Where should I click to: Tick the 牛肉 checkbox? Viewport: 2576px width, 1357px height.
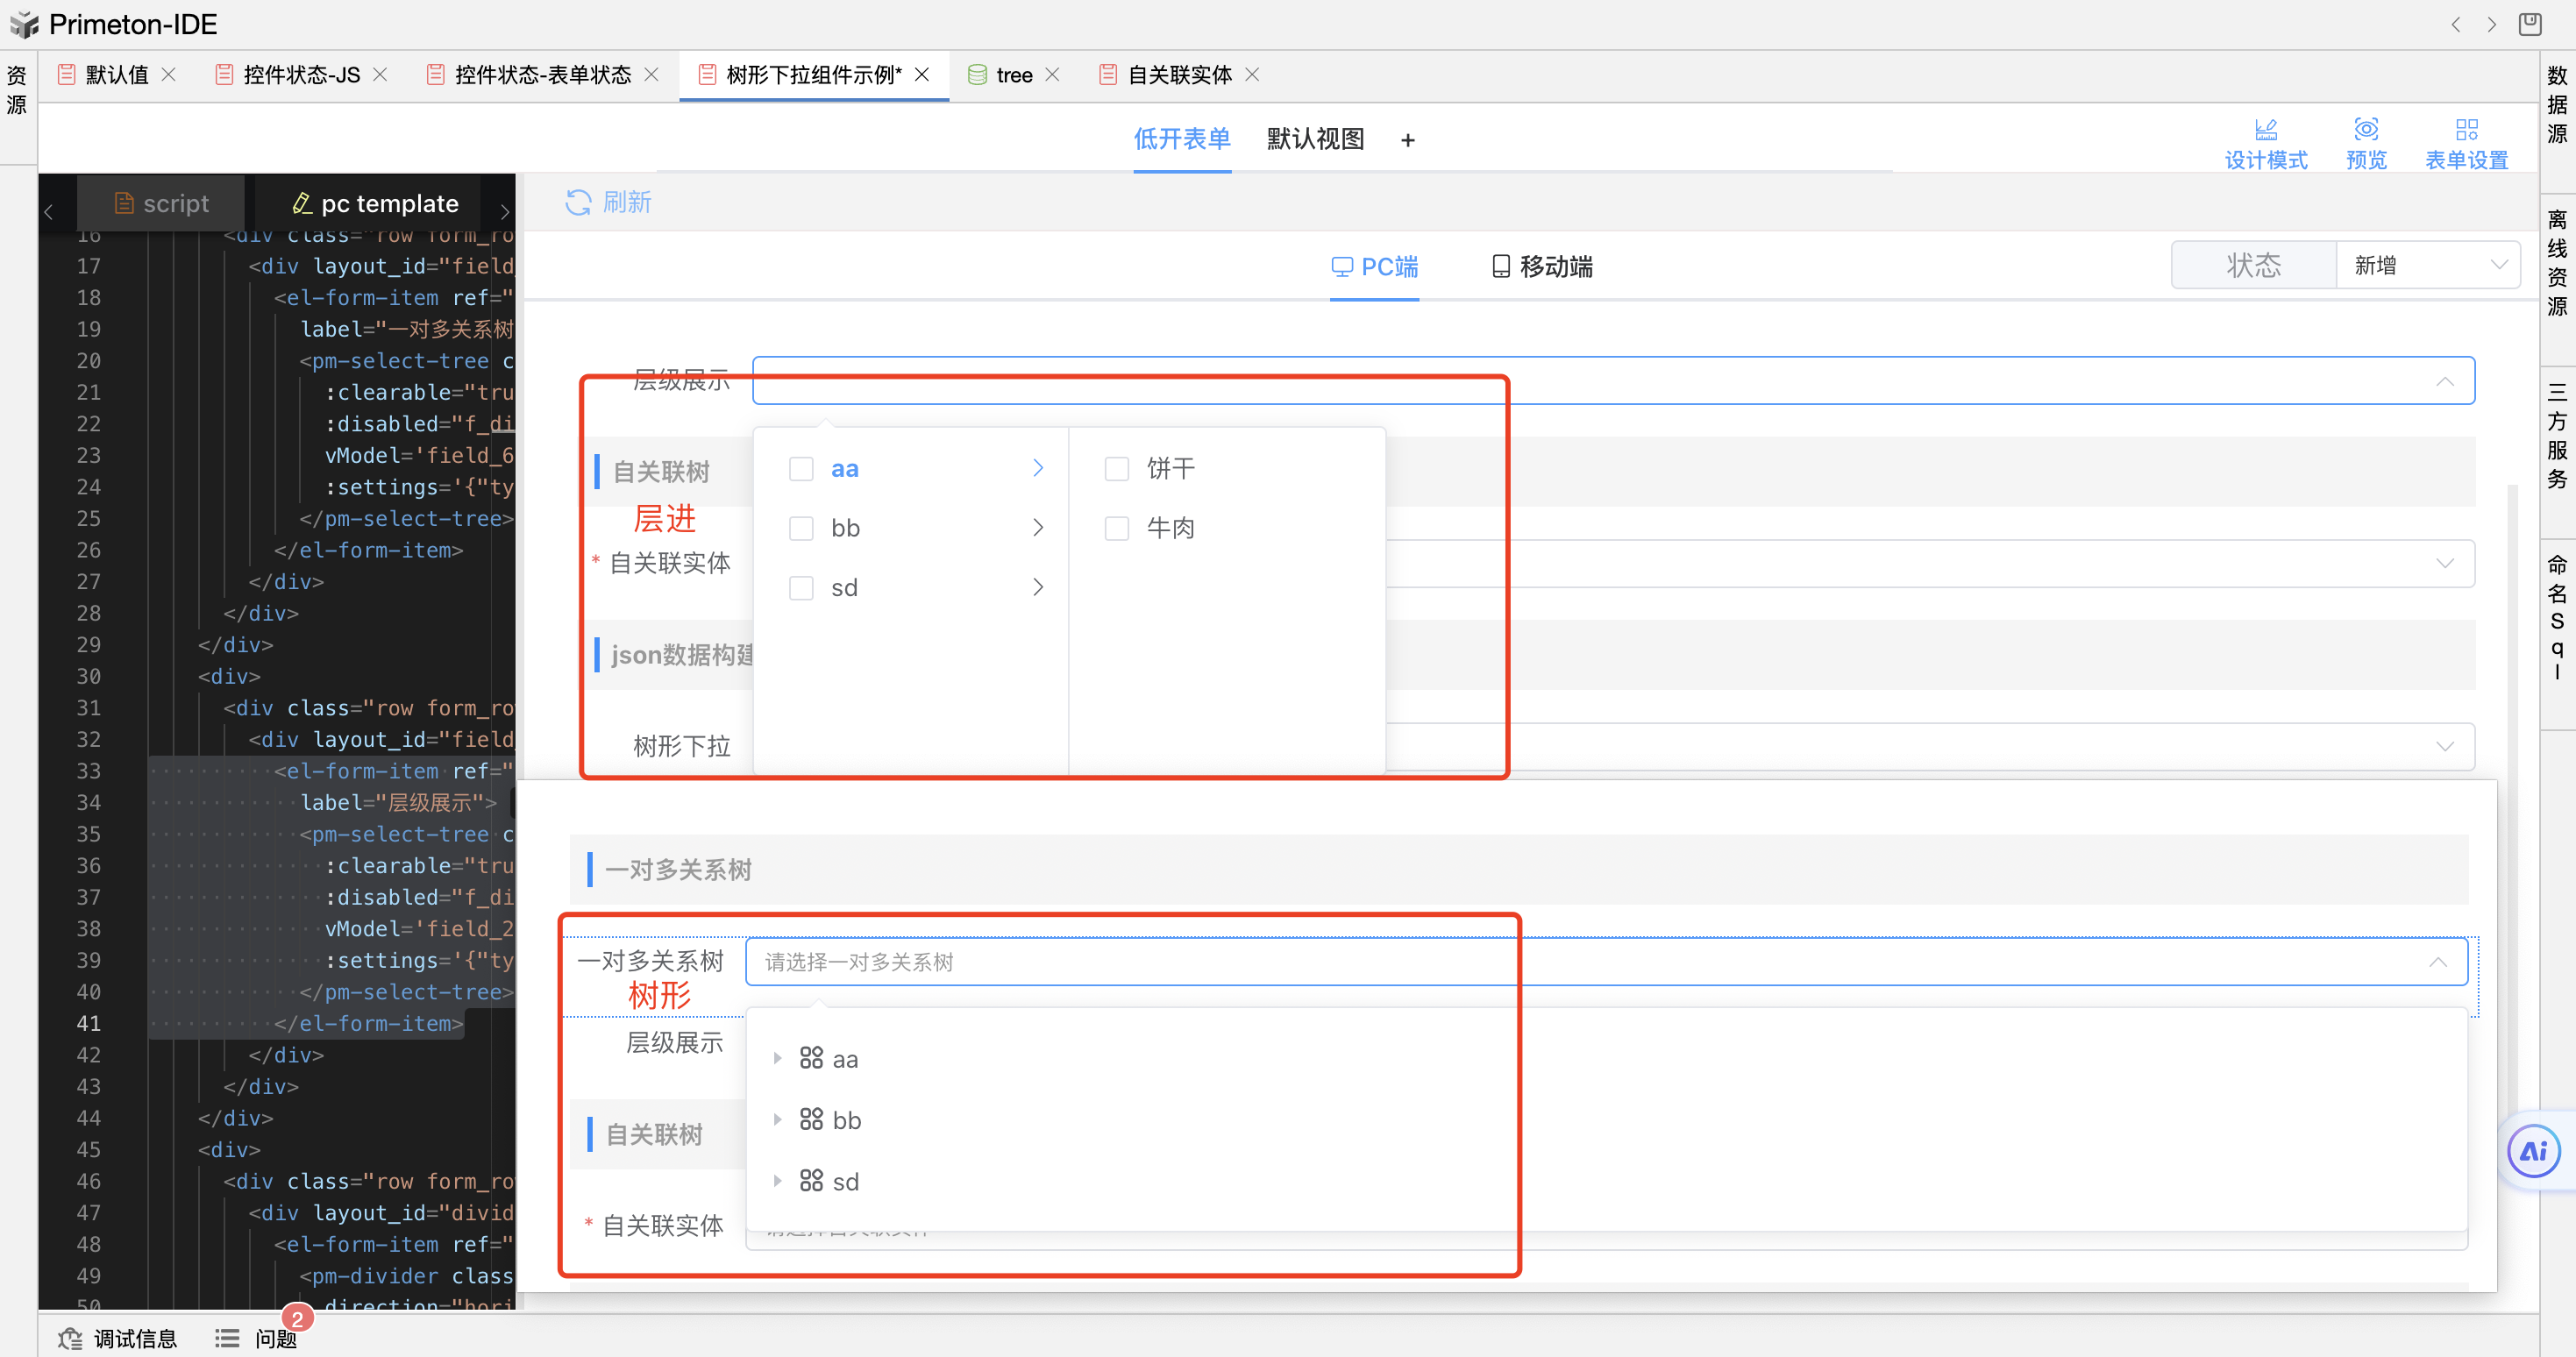tap(1116, 528)
